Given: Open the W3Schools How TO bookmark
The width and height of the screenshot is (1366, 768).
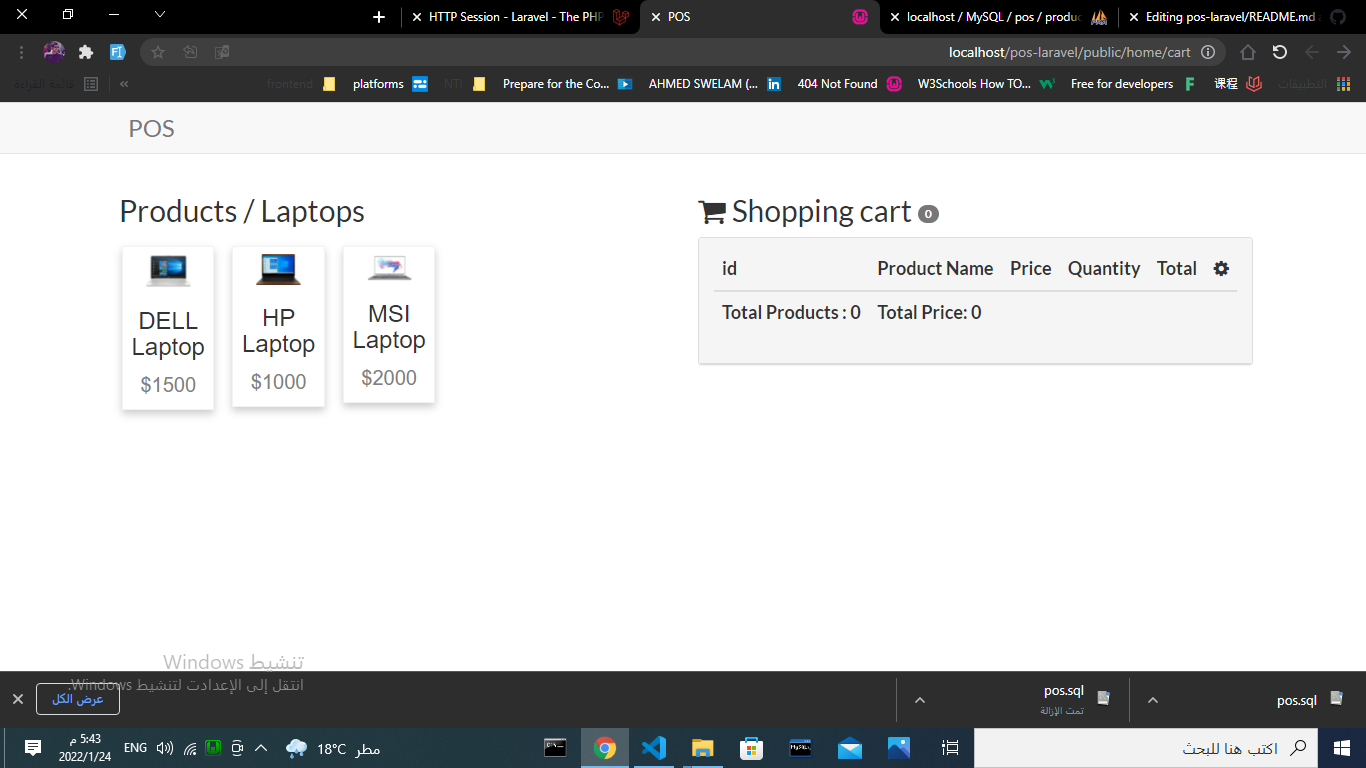Looking at the screenshot, I should [x=976, y=84].
